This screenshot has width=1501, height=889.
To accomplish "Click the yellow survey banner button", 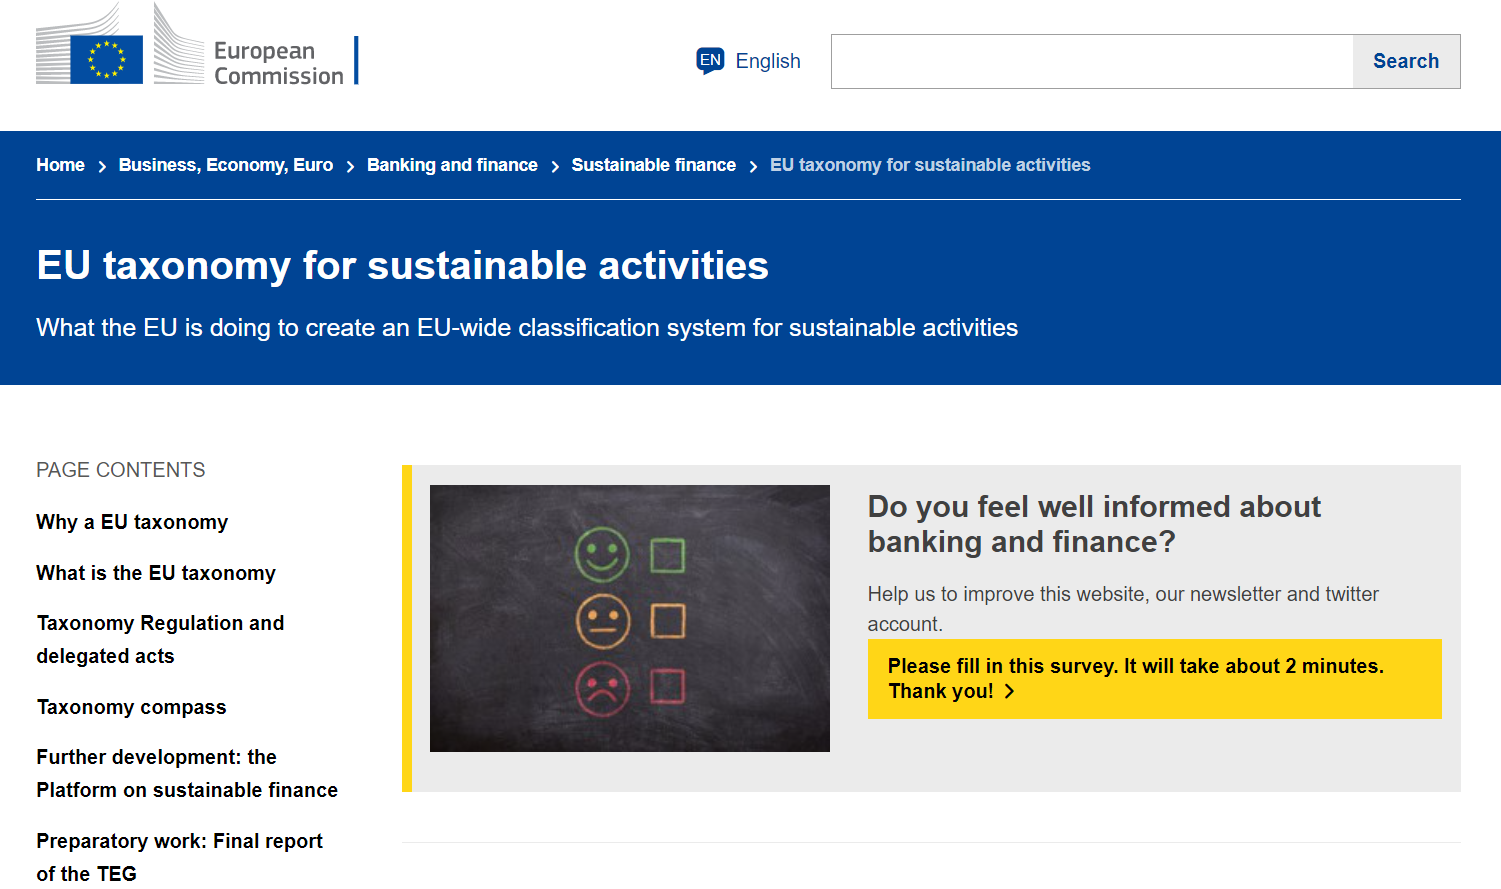I will 1154,679.
